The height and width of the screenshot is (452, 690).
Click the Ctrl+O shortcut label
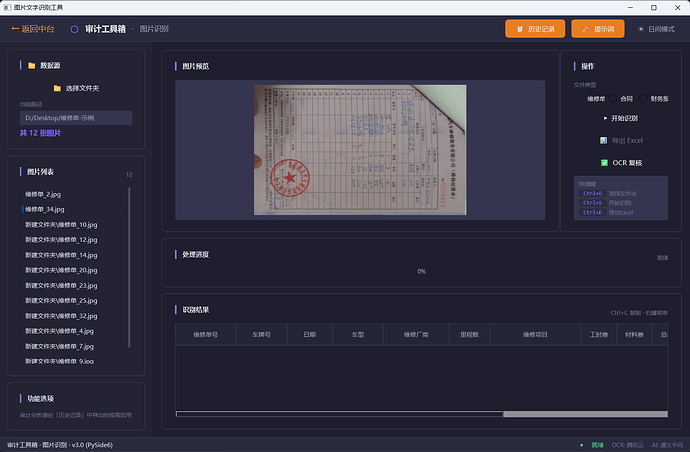coord(592,193)
